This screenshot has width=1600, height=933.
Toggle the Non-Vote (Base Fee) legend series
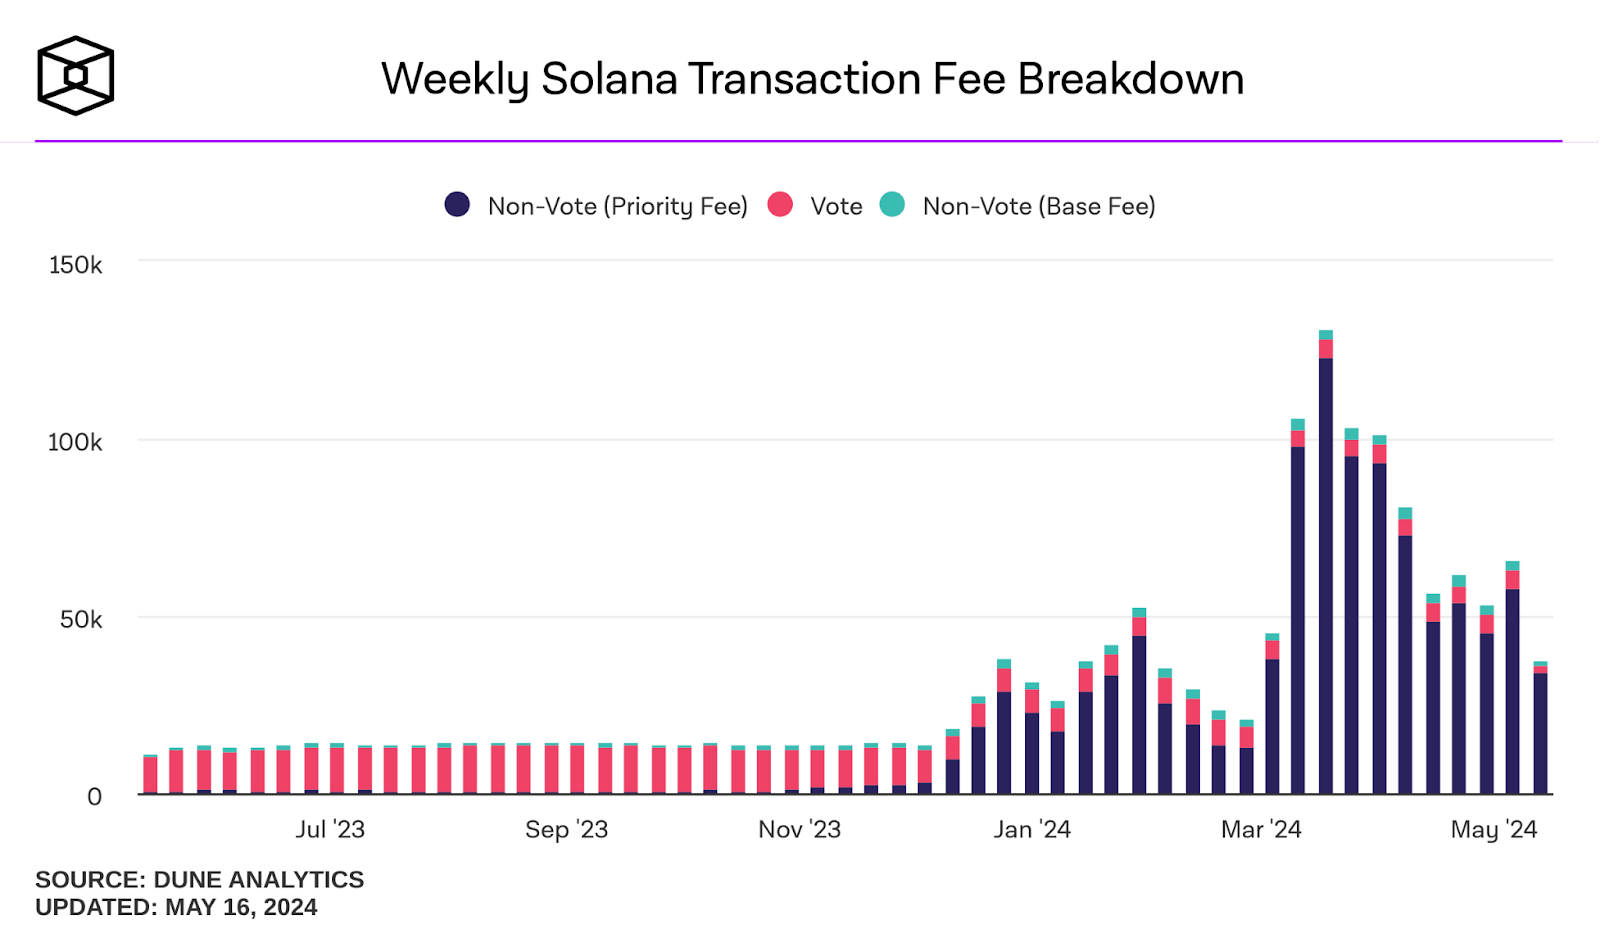[1038, 206]
